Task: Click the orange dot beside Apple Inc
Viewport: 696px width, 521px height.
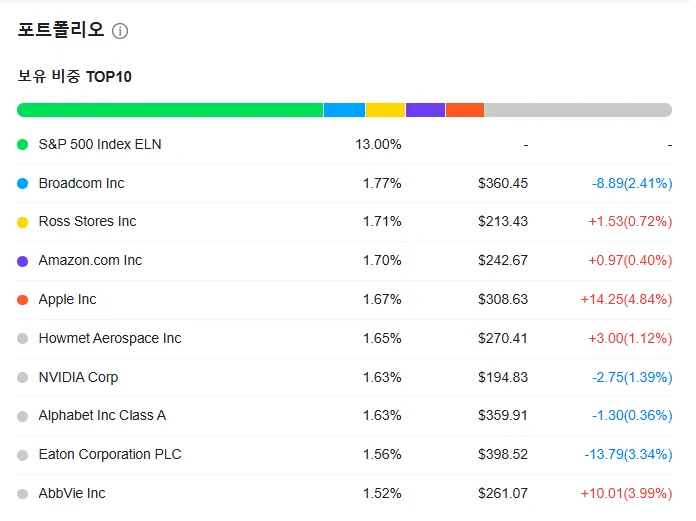Action: (x=23, y=300)
